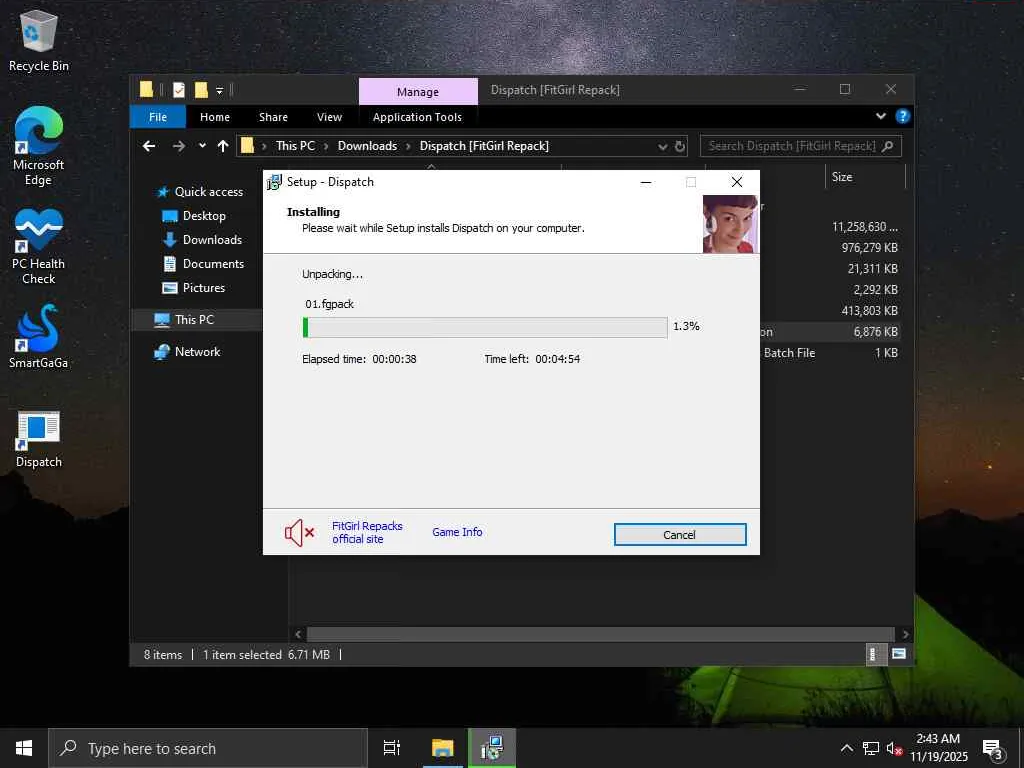Viewport: 1024px width, 768px height.
Task: Switch to details view layout icon
Action: click(x=874, y=654)
